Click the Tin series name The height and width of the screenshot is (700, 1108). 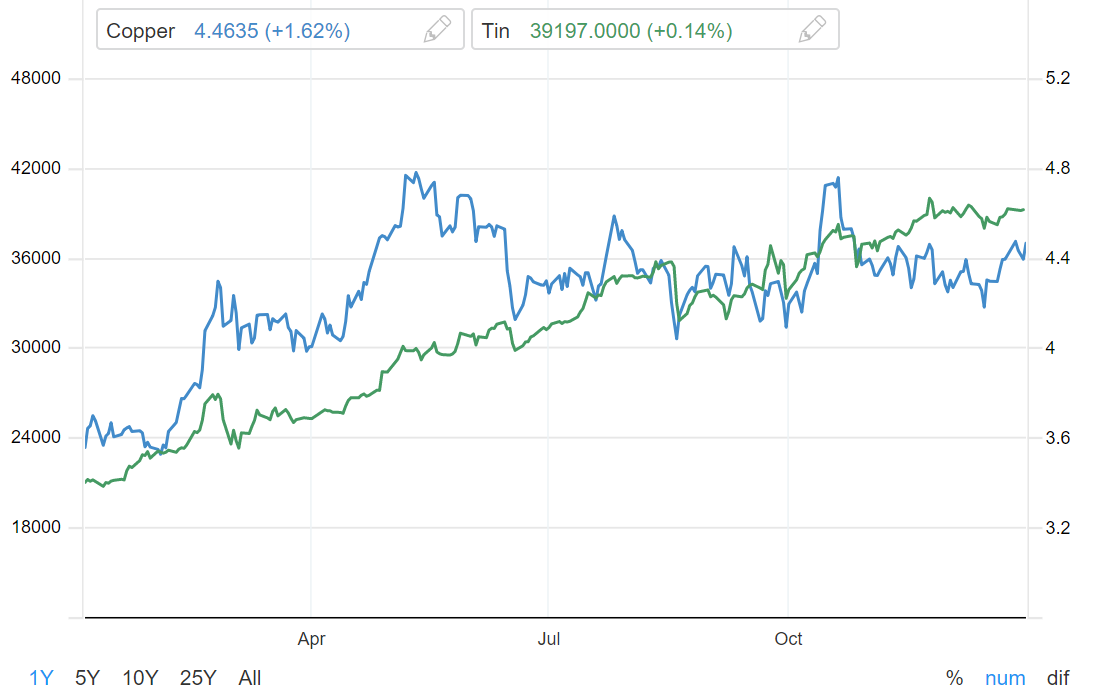496,31
